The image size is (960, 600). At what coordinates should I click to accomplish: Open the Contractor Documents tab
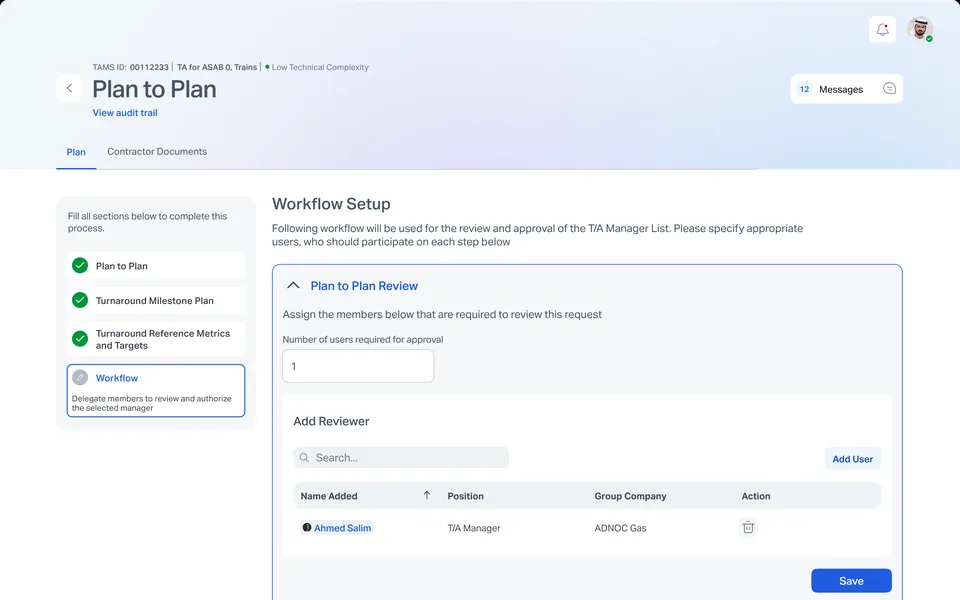click(157, 151)
